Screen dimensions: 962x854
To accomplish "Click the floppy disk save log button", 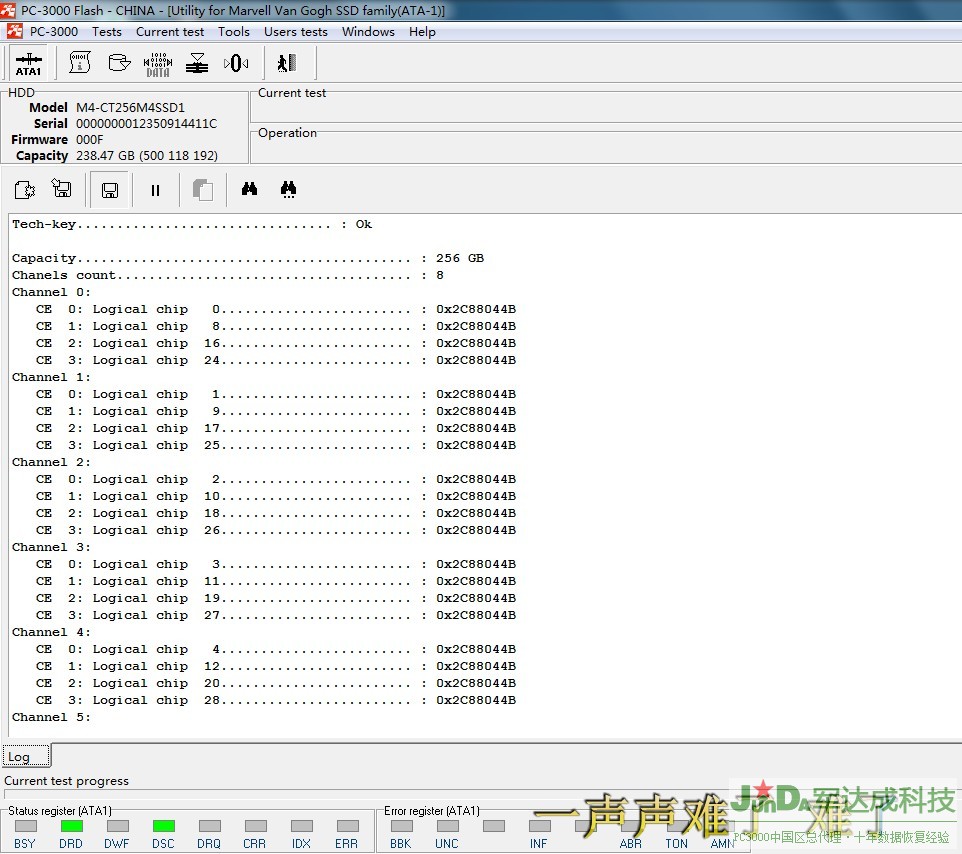I will pos(110,190).
